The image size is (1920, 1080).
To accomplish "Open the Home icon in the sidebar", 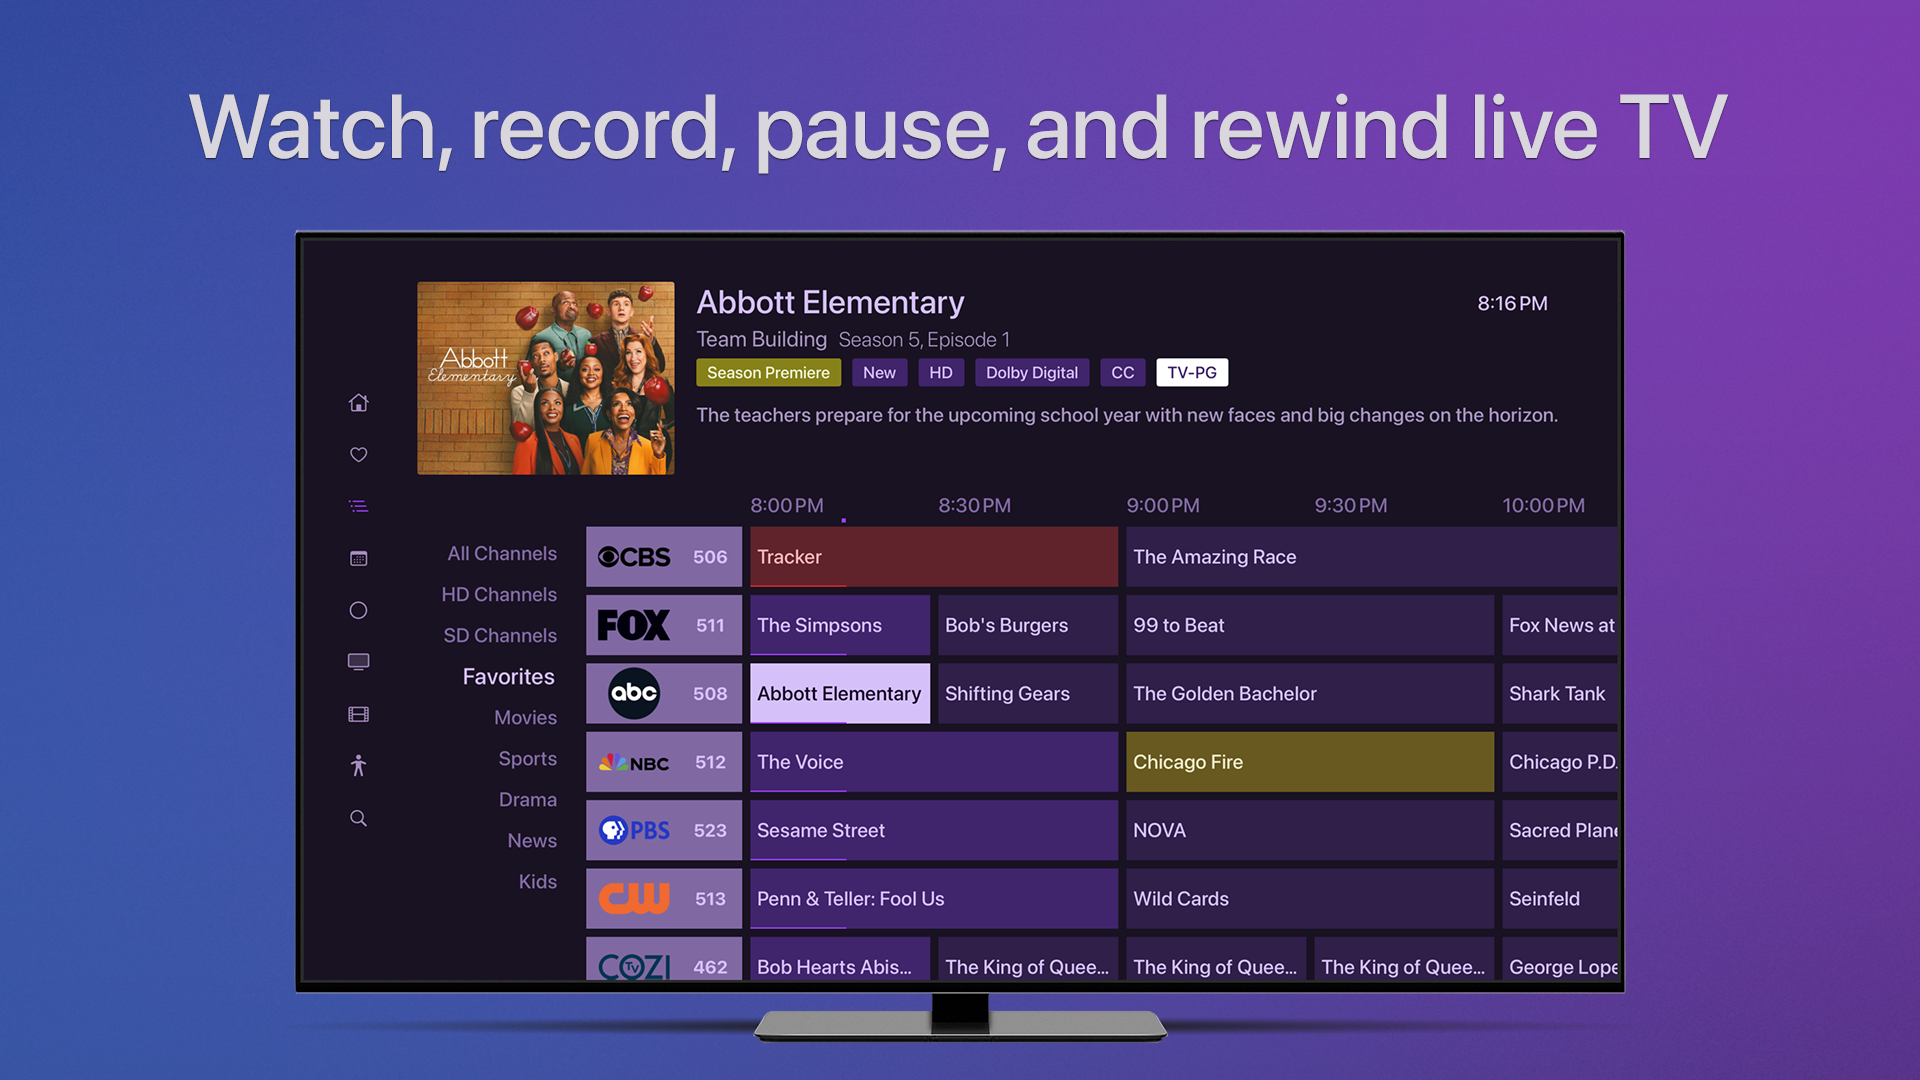I will 358,403.
